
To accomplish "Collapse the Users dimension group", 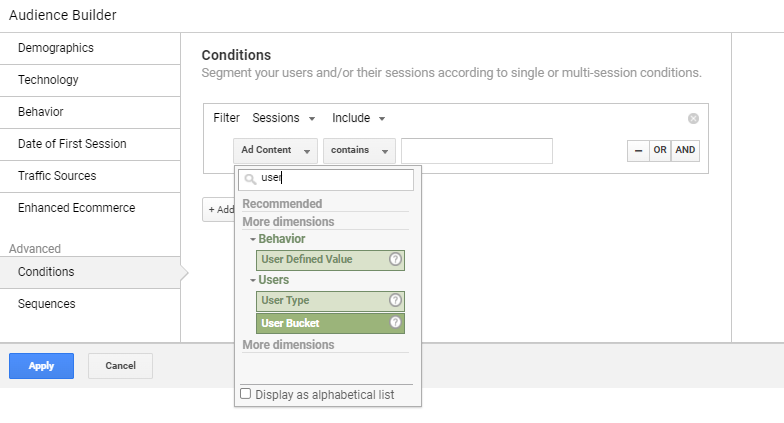I will (253, 280).
